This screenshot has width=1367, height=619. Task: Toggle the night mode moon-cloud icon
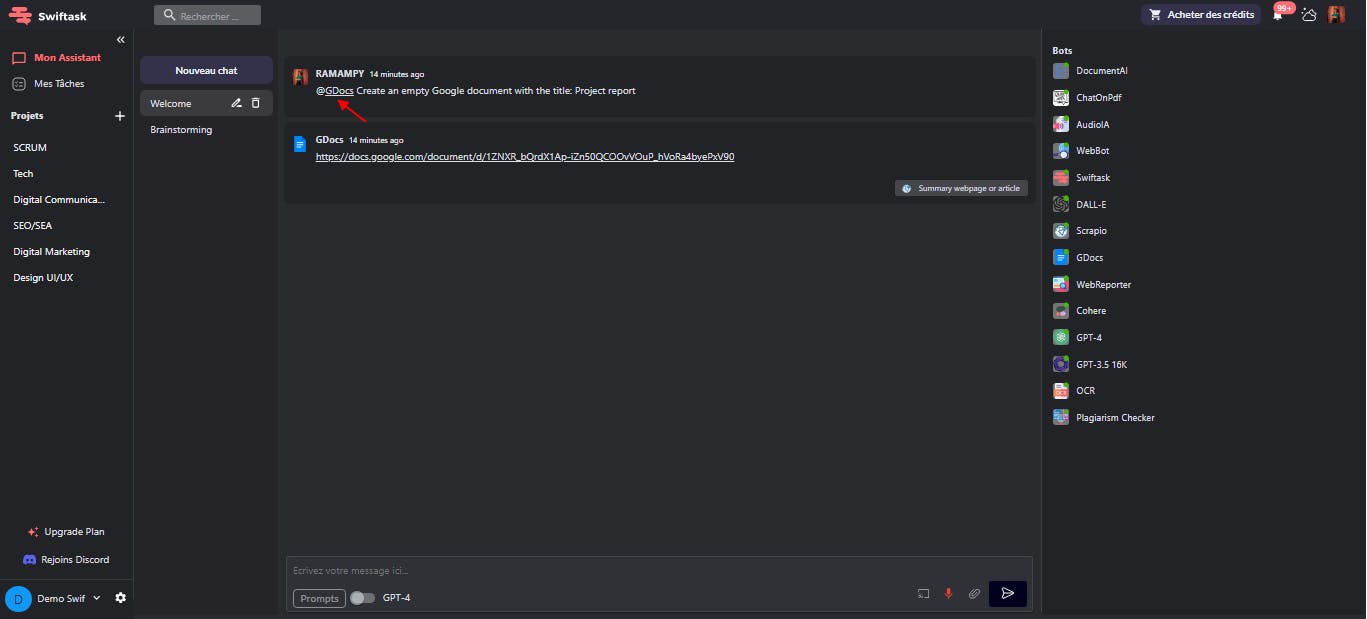click(x=1308, y=15)
